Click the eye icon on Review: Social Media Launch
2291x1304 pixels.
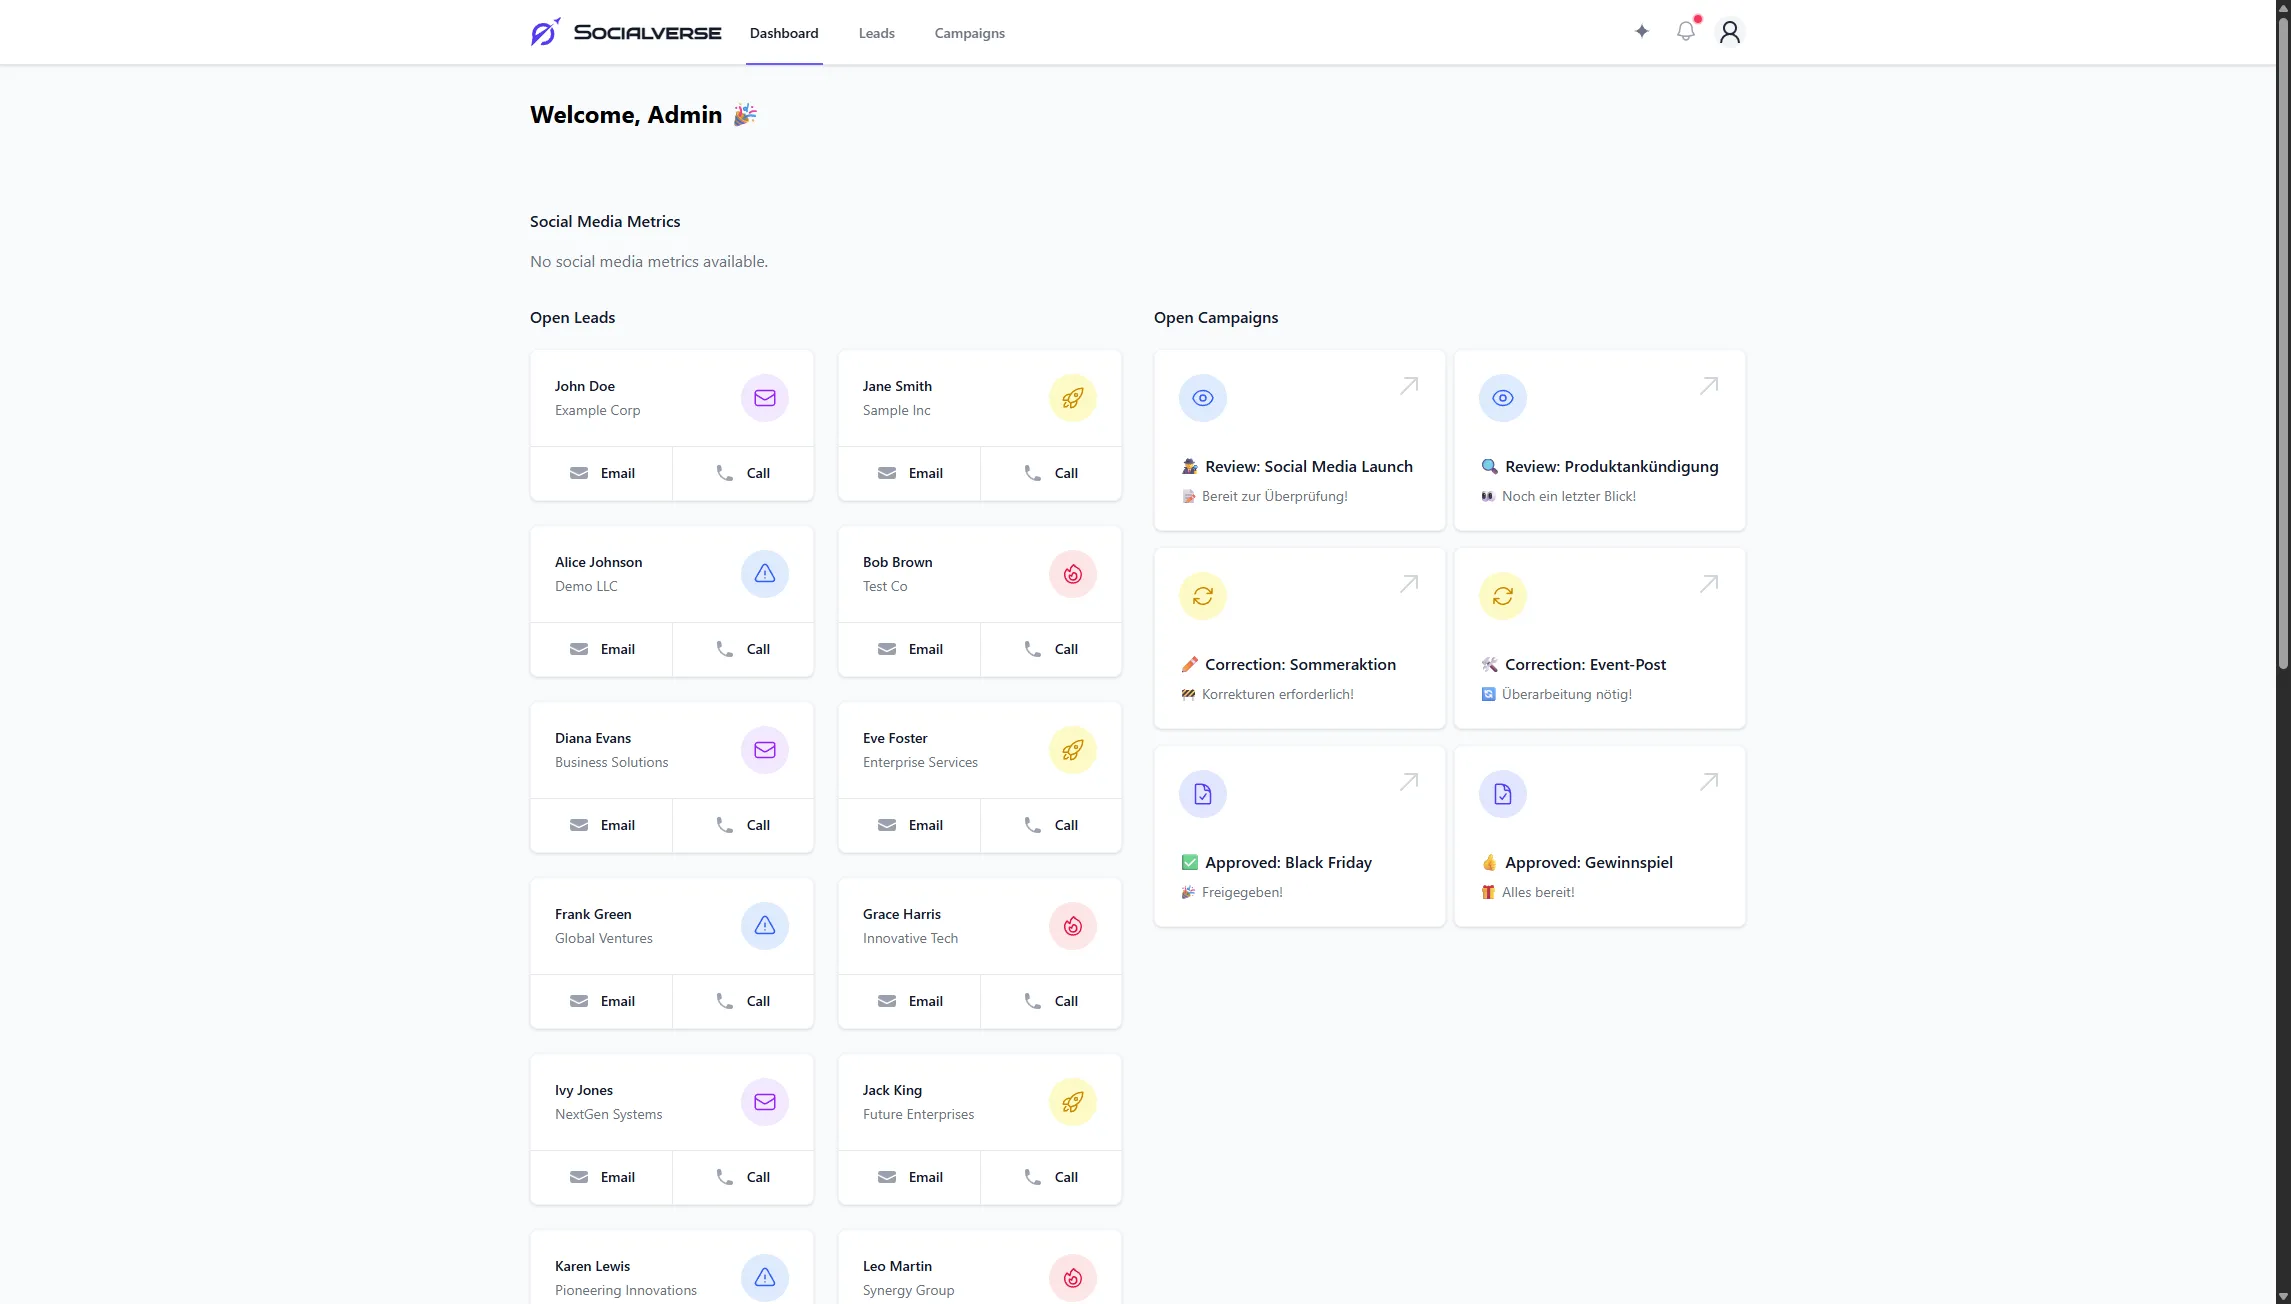[x=1202, y=397]
